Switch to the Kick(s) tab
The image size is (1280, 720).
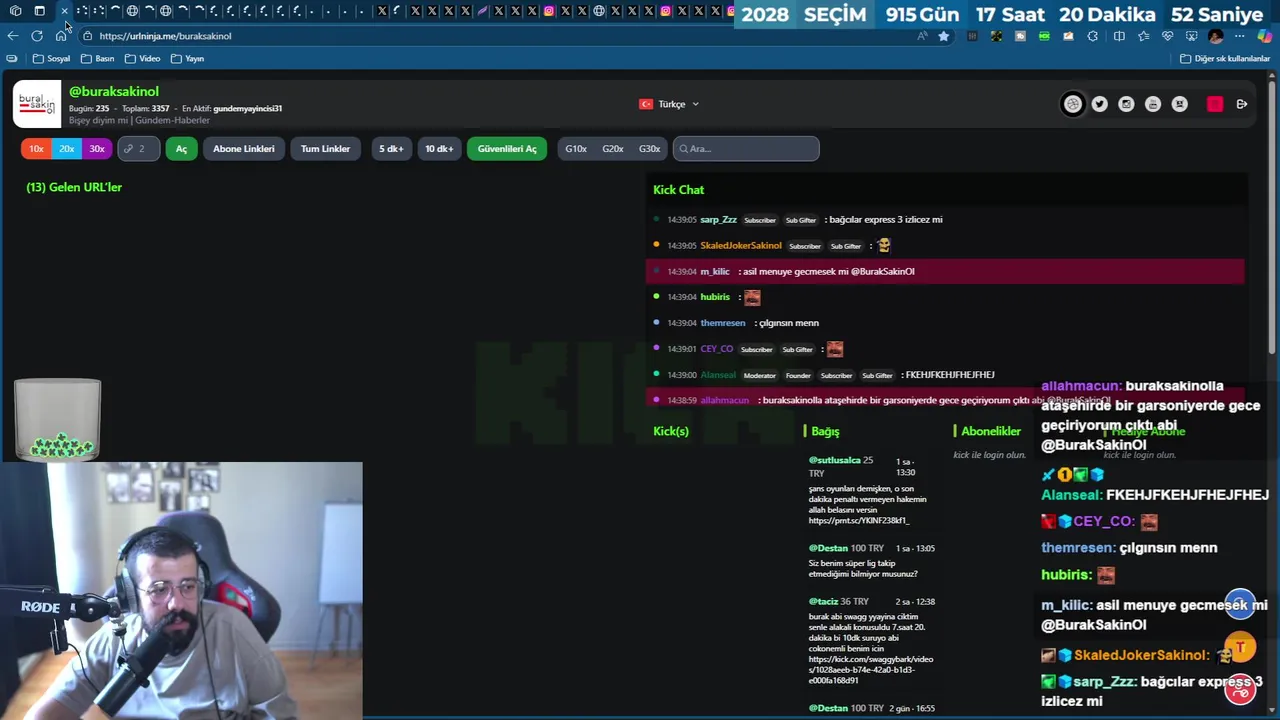pyautogui.click(x=671, y=431)
